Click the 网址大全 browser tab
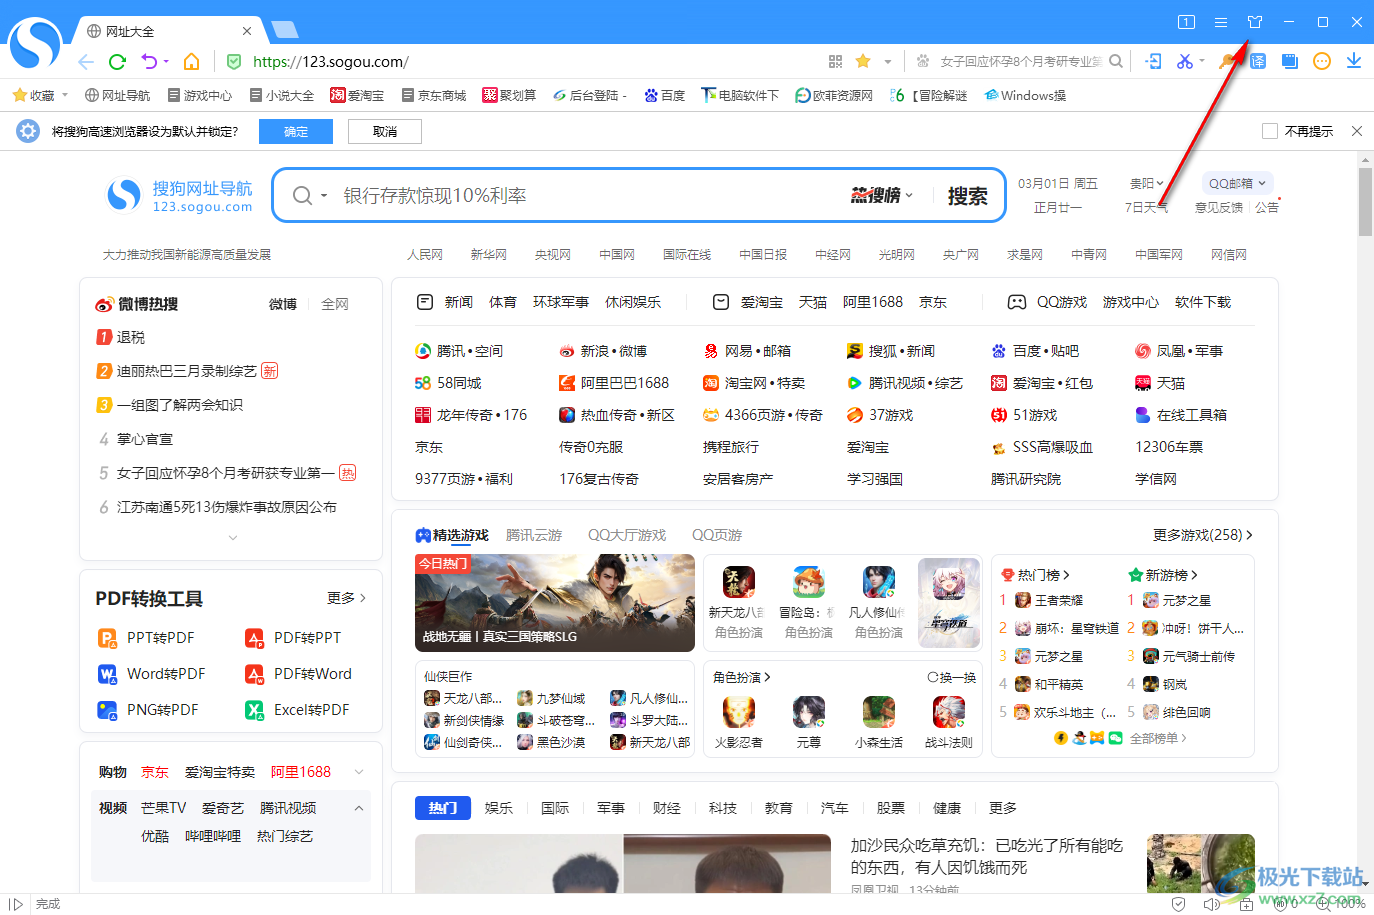 click(166, 31)
